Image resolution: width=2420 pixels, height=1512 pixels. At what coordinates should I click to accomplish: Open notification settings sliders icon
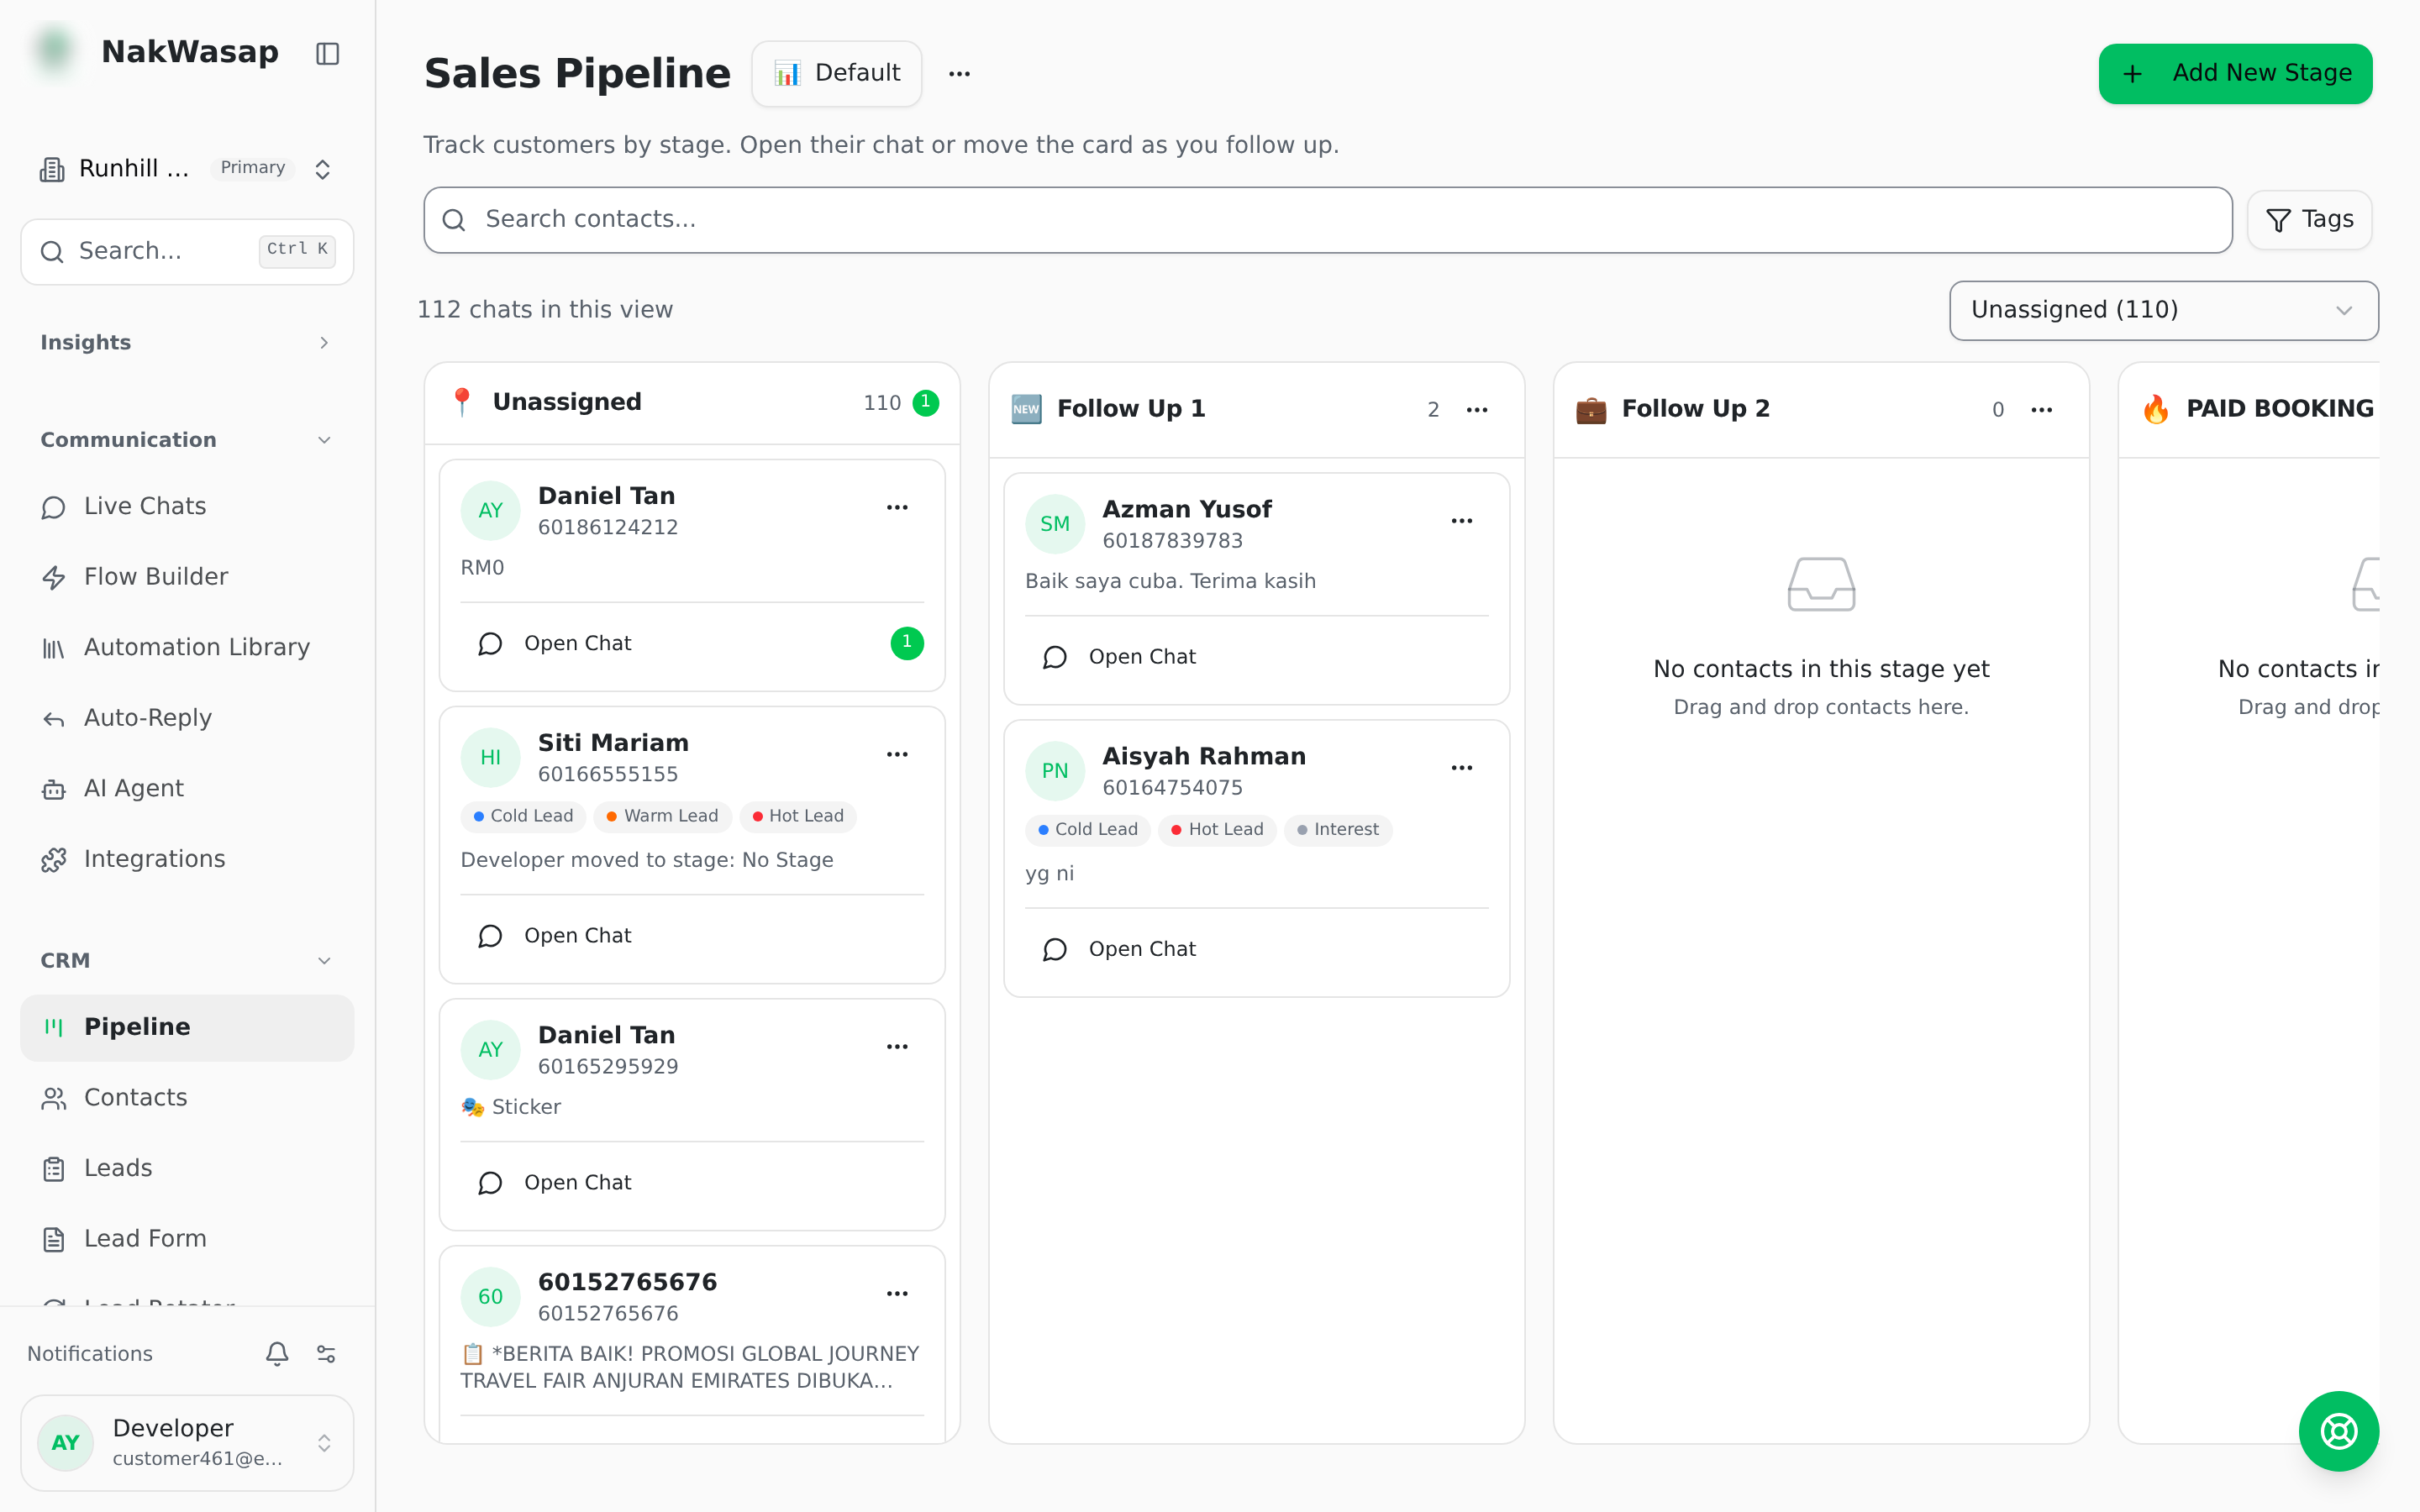pos(326,1353)
